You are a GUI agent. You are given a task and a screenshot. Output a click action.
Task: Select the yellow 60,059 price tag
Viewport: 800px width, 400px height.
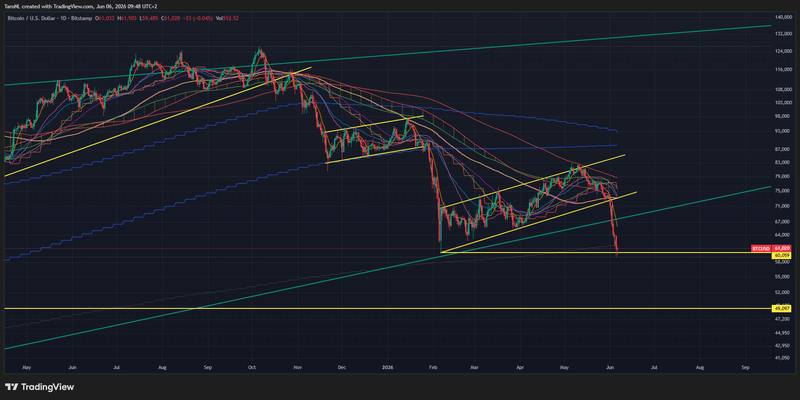[781, 254]
